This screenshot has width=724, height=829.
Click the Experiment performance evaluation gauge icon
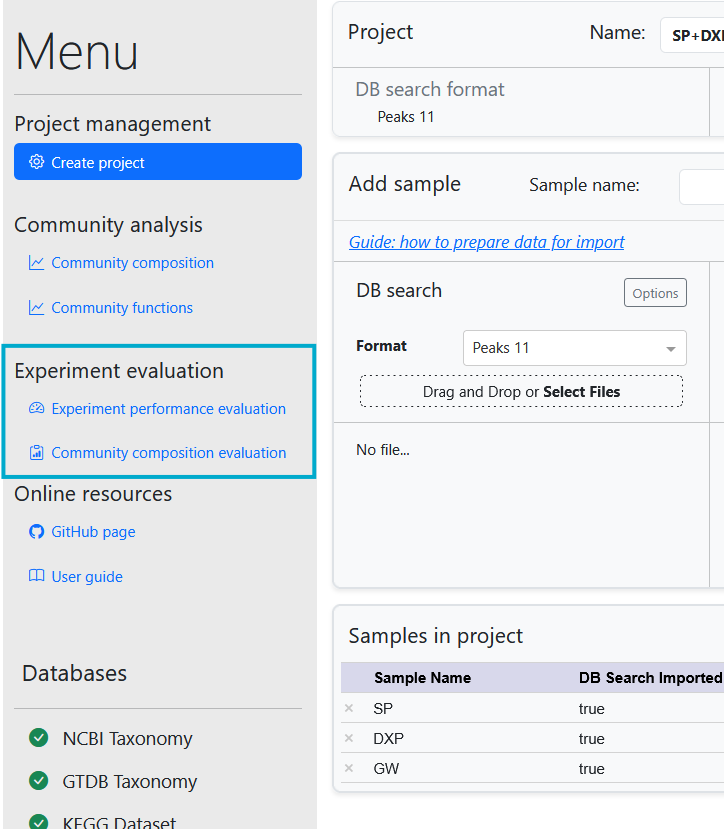(x=37, y=408)
